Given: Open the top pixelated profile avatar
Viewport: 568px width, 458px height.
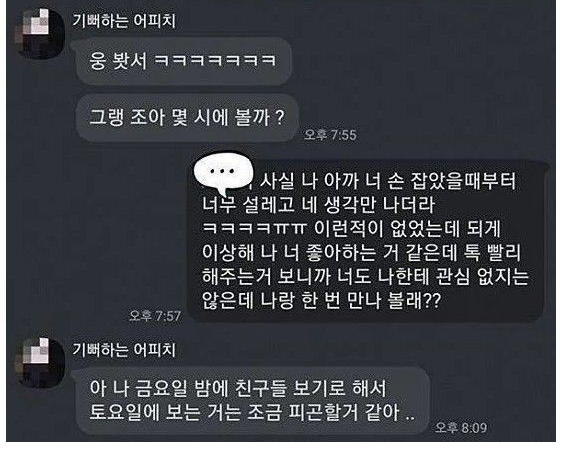Looking at the screenshot, I should click(x=39, y=33).
